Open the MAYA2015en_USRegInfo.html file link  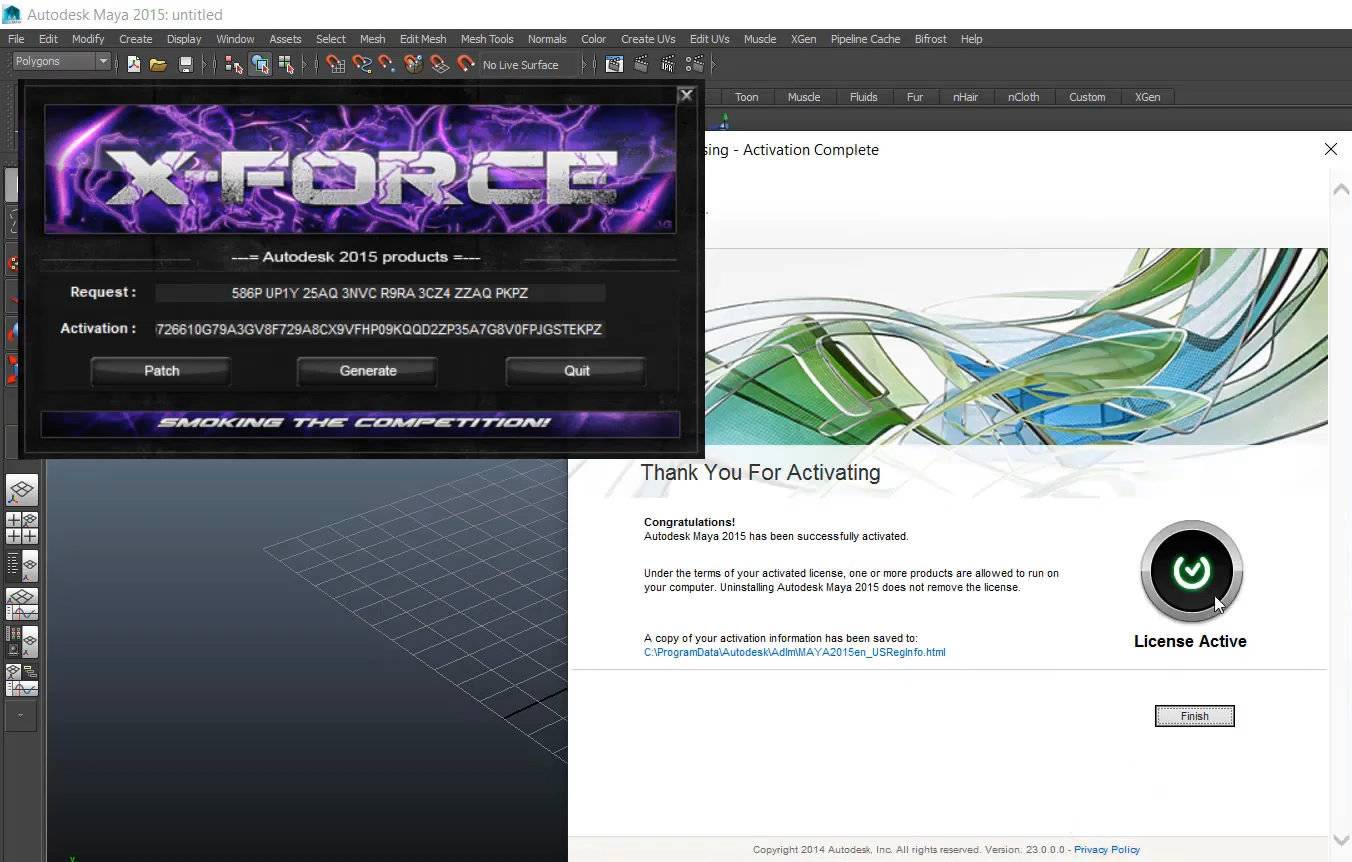coord(794,652)
